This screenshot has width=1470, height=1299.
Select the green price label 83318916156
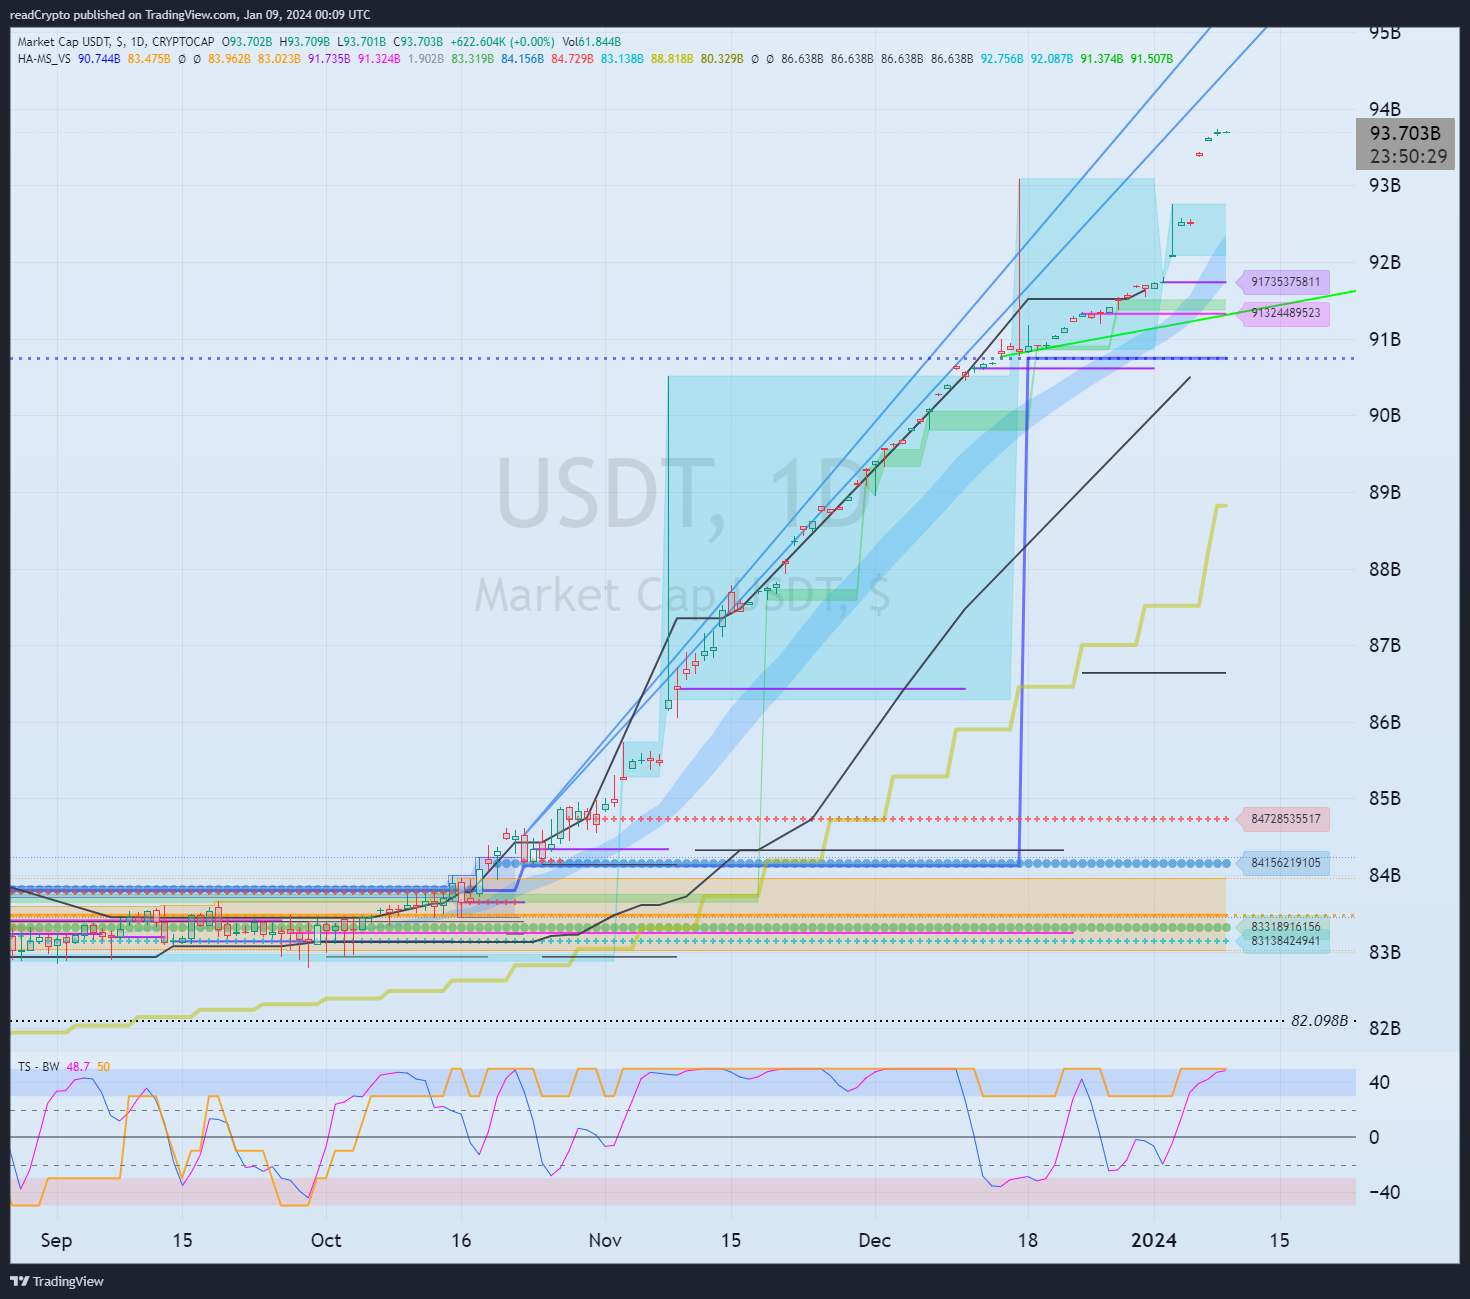(x=1285, y=927)
